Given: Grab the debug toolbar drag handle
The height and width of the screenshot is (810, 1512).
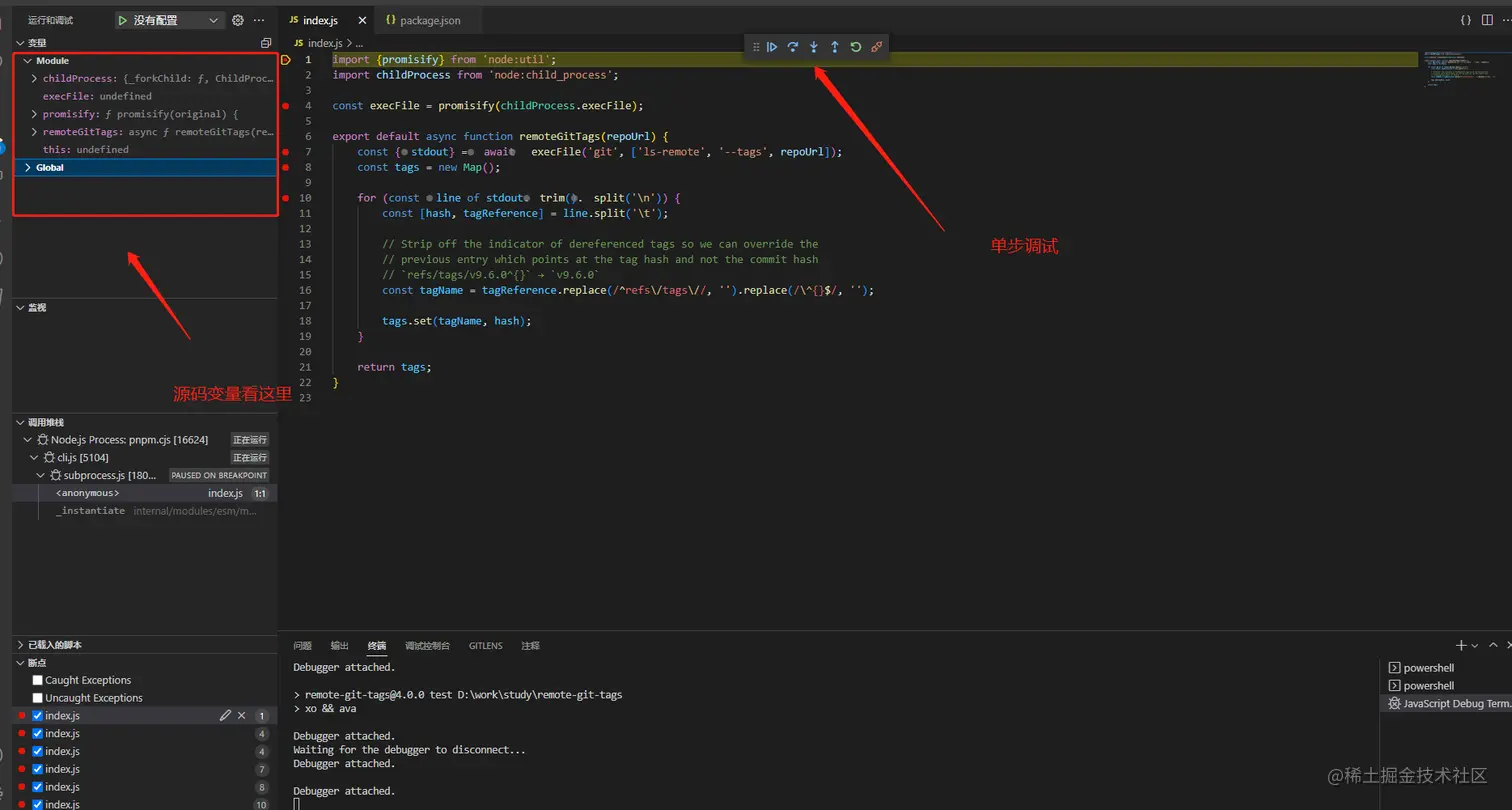Looking at the screenshot, I should (x=756, y=47).
